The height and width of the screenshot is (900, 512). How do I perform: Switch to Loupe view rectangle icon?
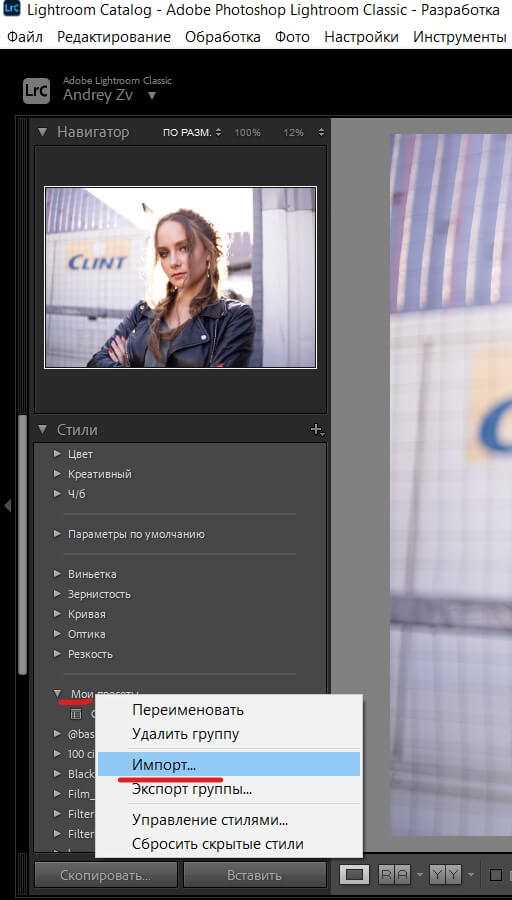click(355, 875)
